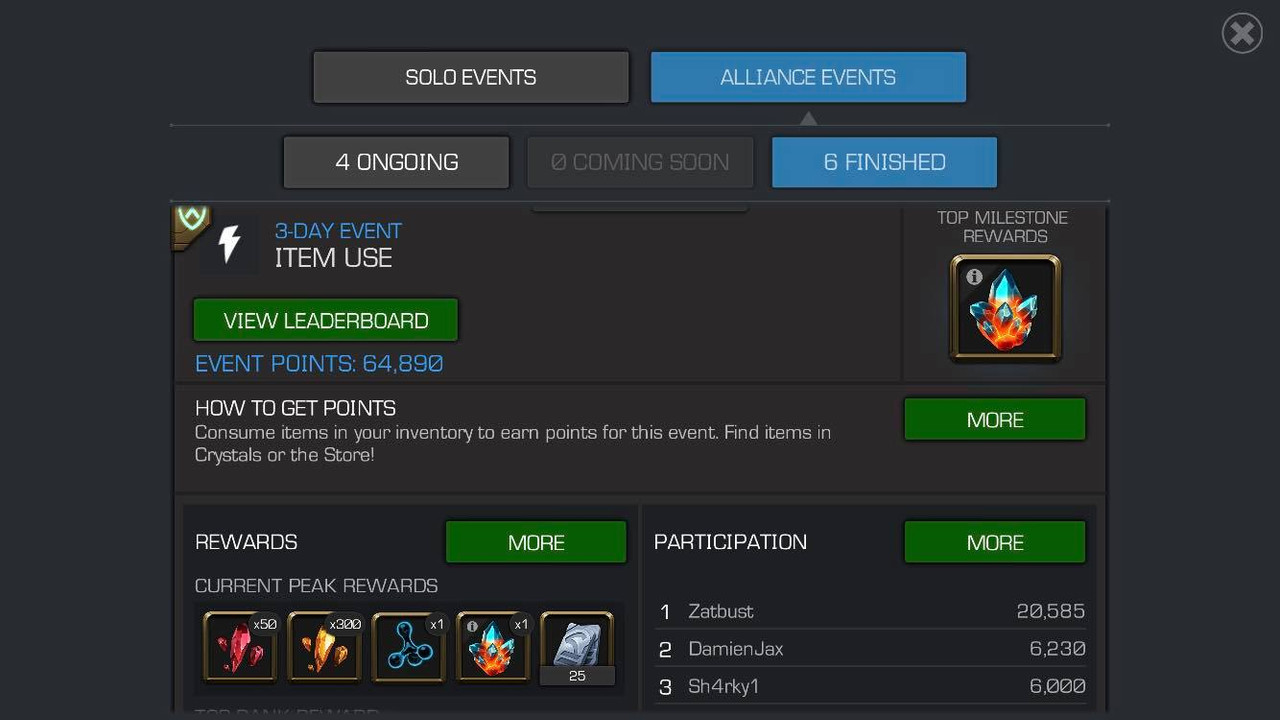The image size is (1280, 720).
Task: Select the Alliance Events tab
Action: (808, 77)
